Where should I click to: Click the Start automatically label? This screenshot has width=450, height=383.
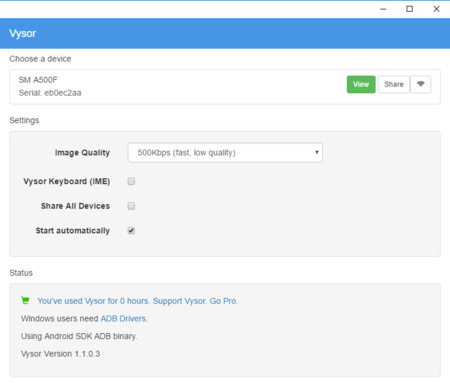coord(73,231)
